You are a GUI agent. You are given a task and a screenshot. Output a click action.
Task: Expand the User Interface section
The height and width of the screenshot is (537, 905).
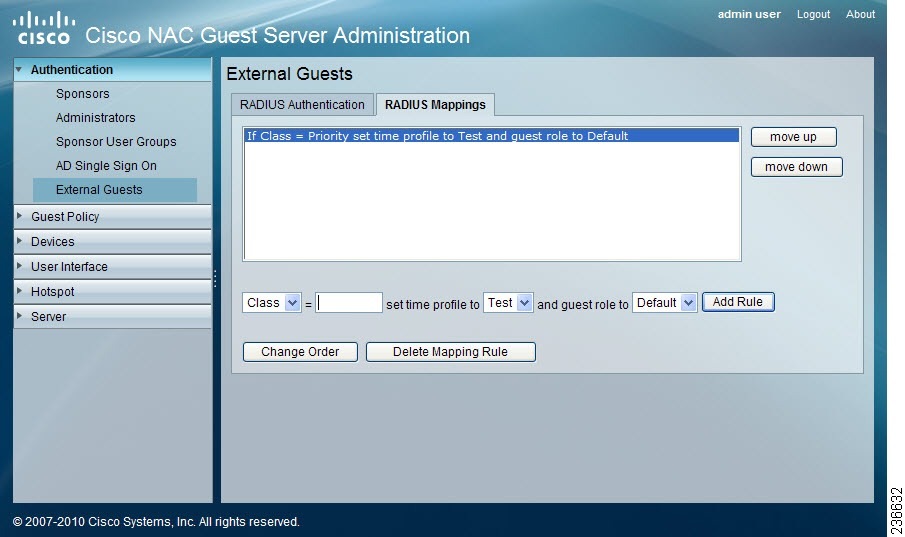(113, 266)
